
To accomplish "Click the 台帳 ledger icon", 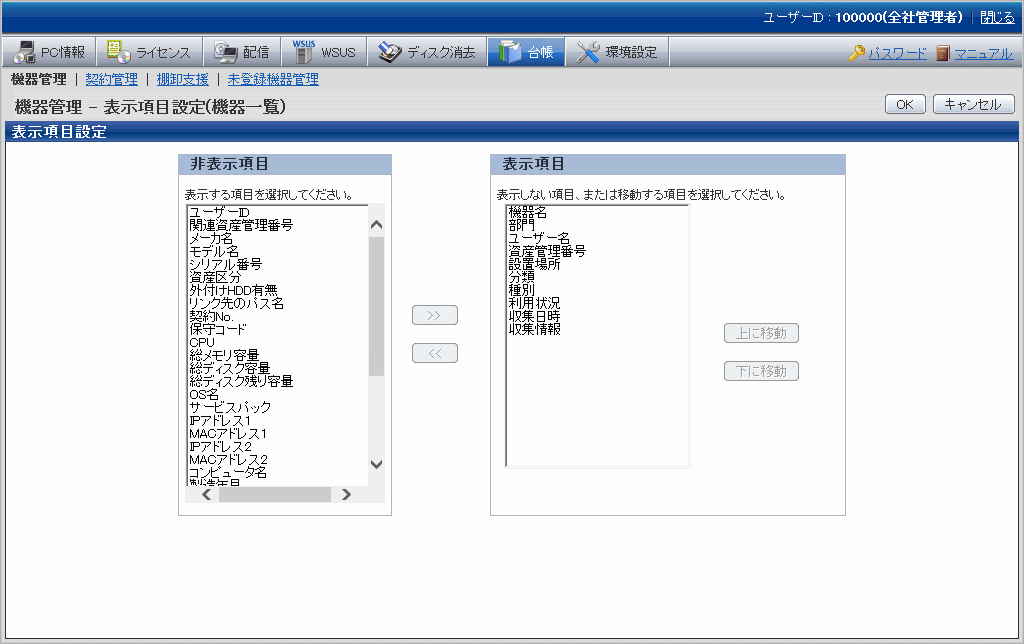I will pos(509,52).
